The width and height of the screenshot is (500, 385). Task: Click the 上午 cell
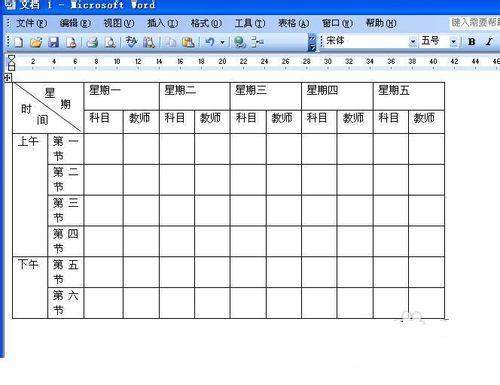pyautogui.click(x=30, y=195)
